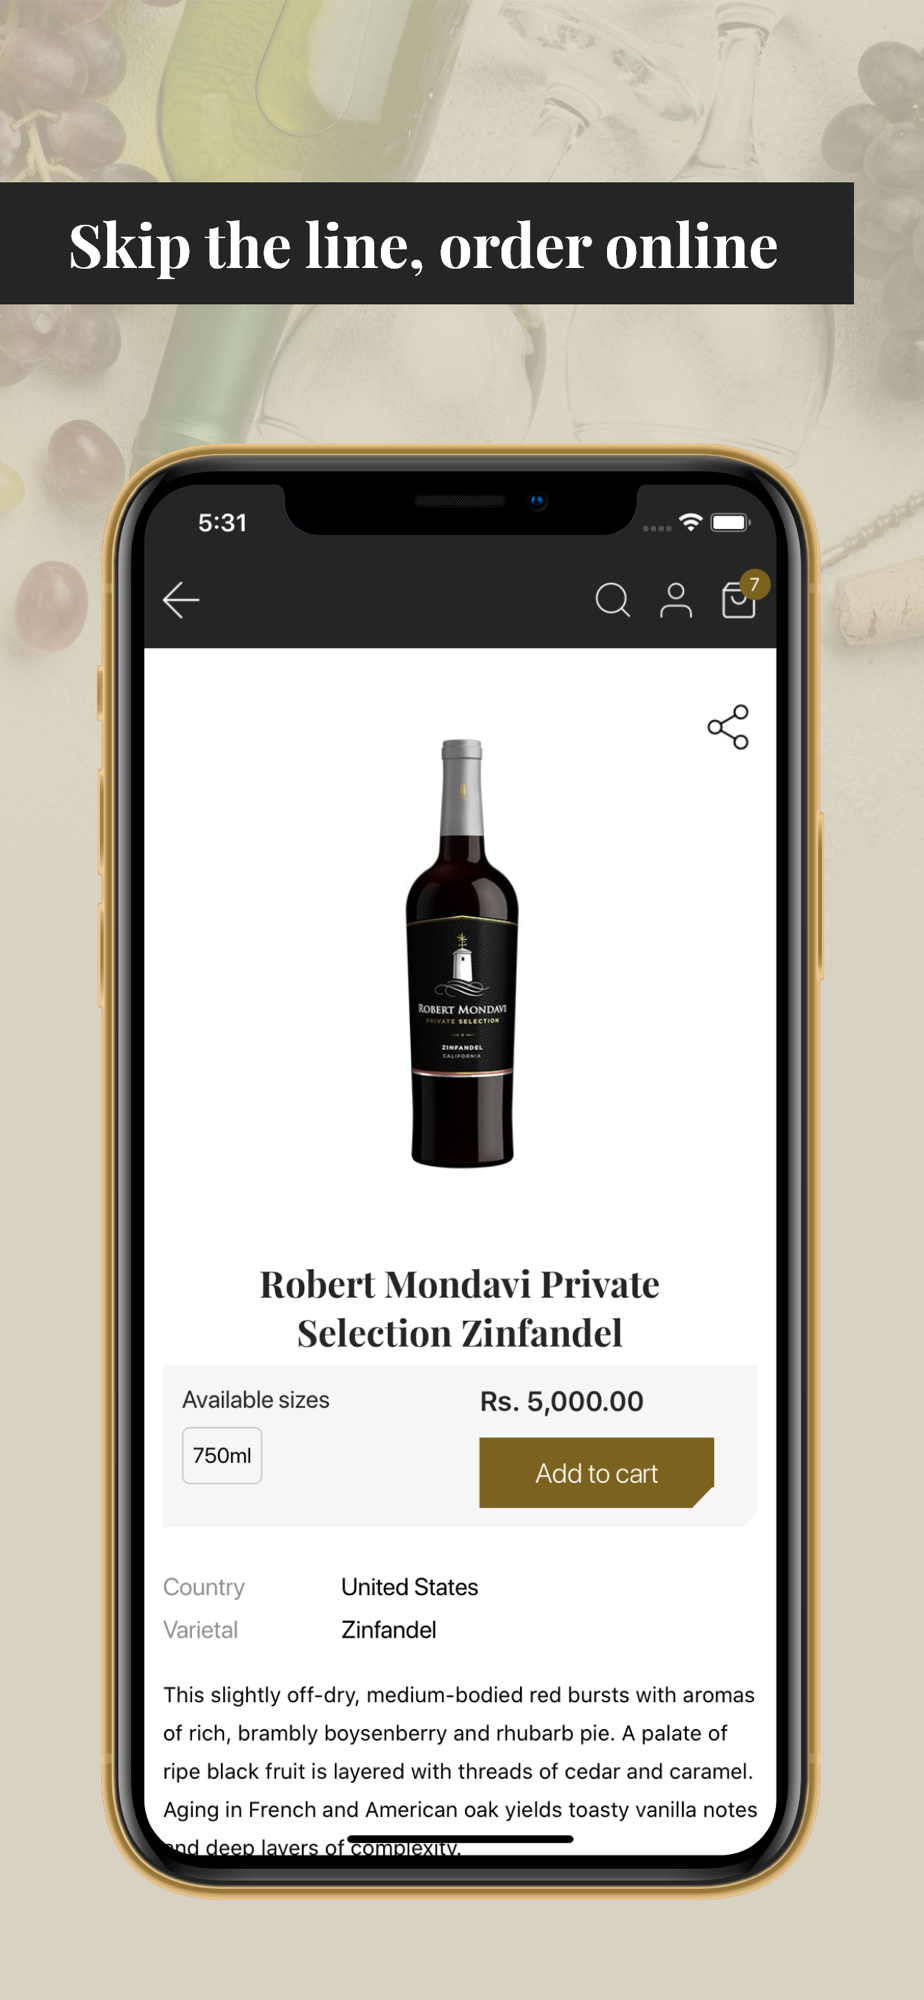The width and height of the screenshot is (924, 2000).
Task: Tap the Rs. 5,000.00 price
Action: [562, 1401]
